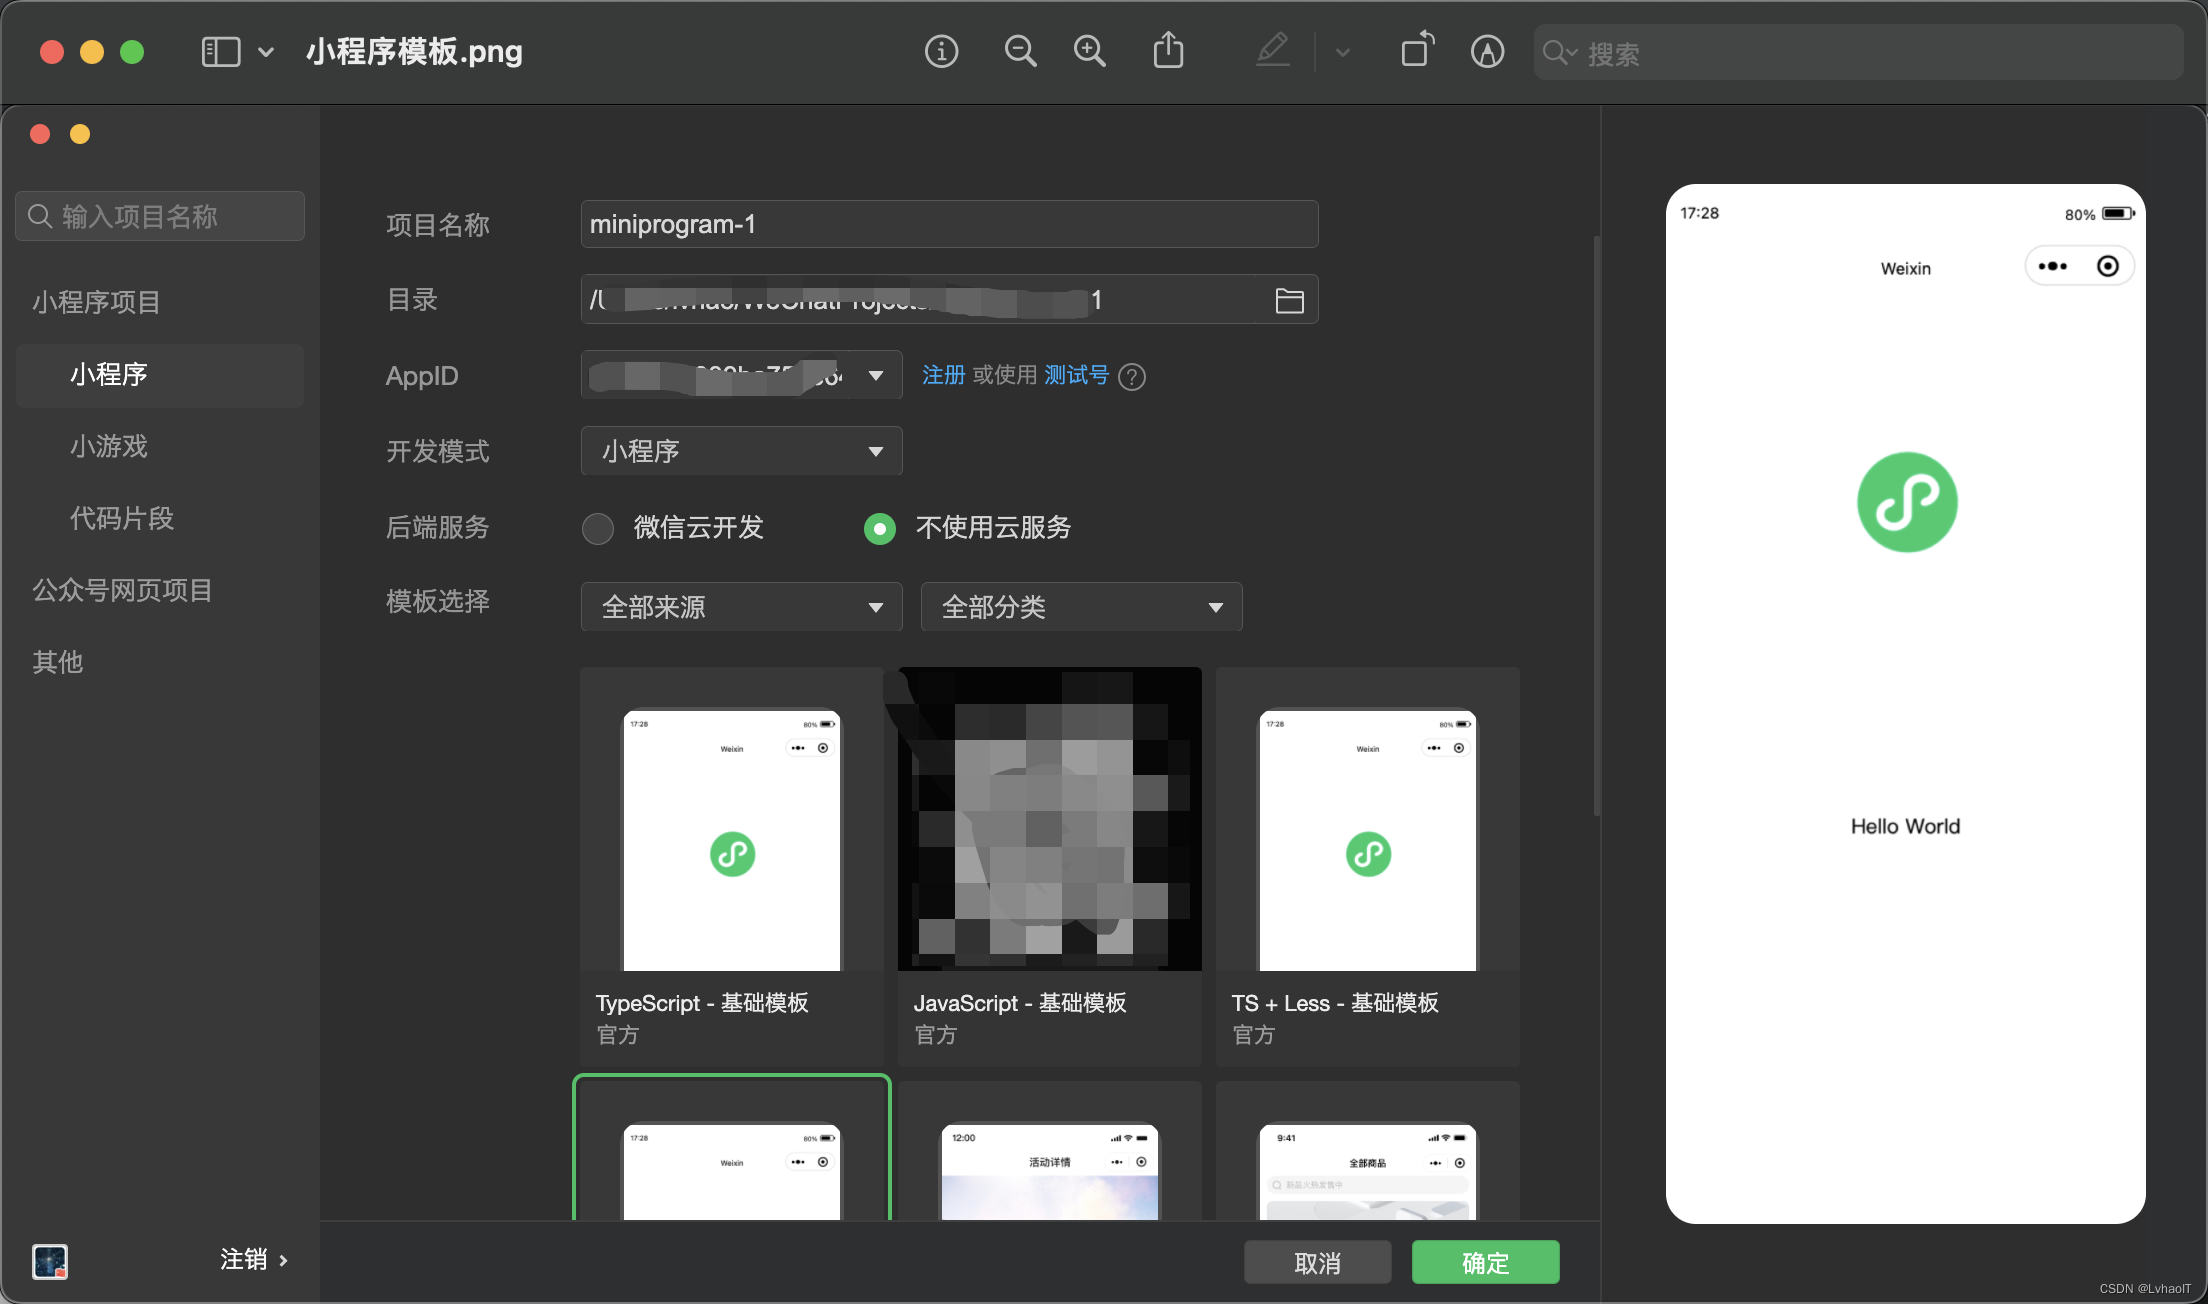Image resolution: width=2208 pixels, height=1304 pixels.
Task: Select the 全部商品 template thumbnail
Action: [1367, 1150]
